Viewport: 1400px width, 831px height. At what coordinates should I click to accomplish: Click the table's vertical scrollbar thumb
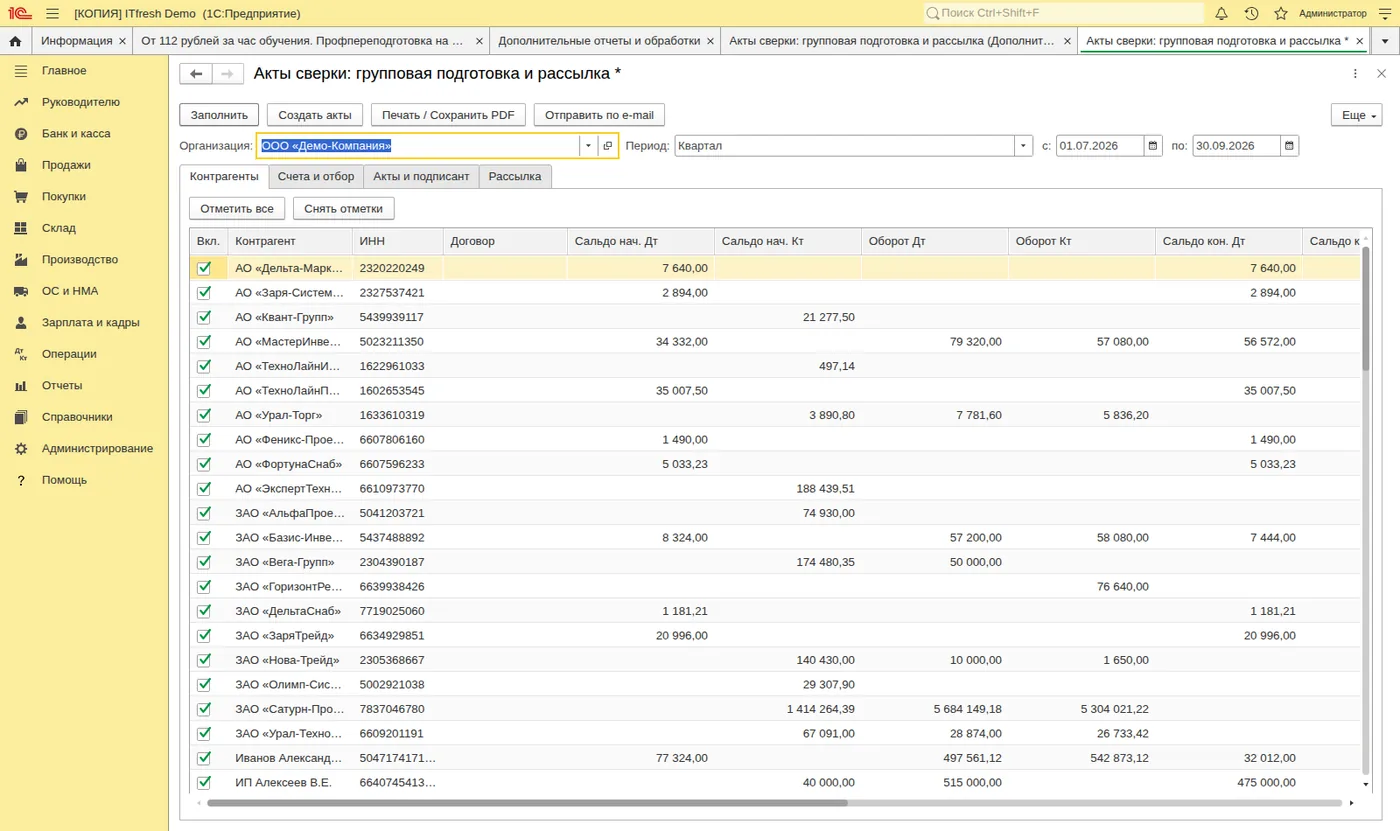coord(1366,308)
